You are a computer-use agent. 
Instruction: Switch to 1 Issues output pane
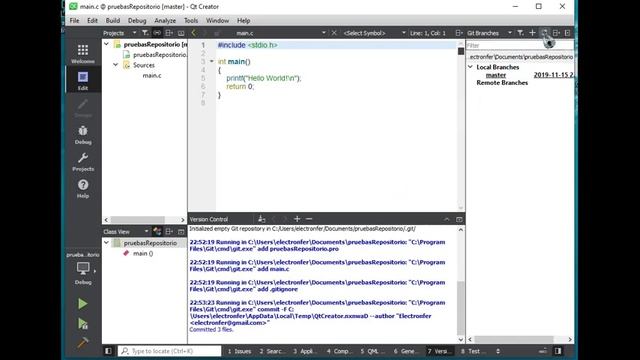[x=239, y=351]
